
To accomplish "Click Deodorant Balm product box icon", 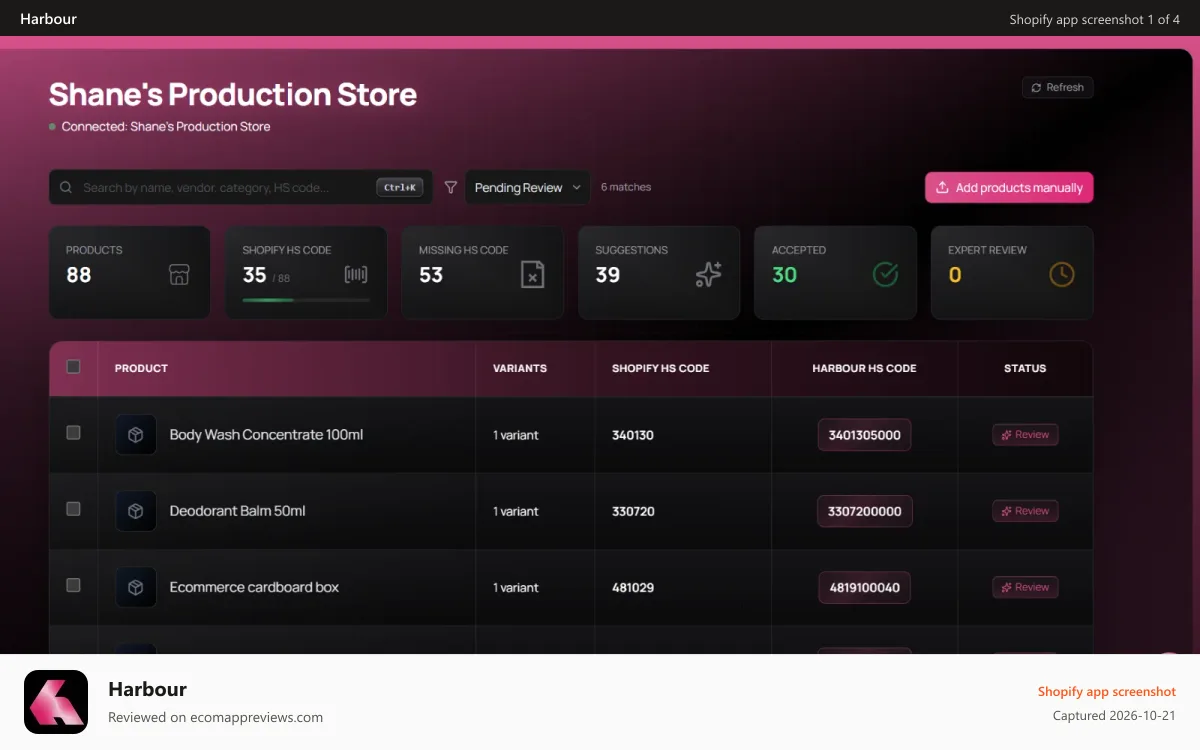I will [136, 511].
